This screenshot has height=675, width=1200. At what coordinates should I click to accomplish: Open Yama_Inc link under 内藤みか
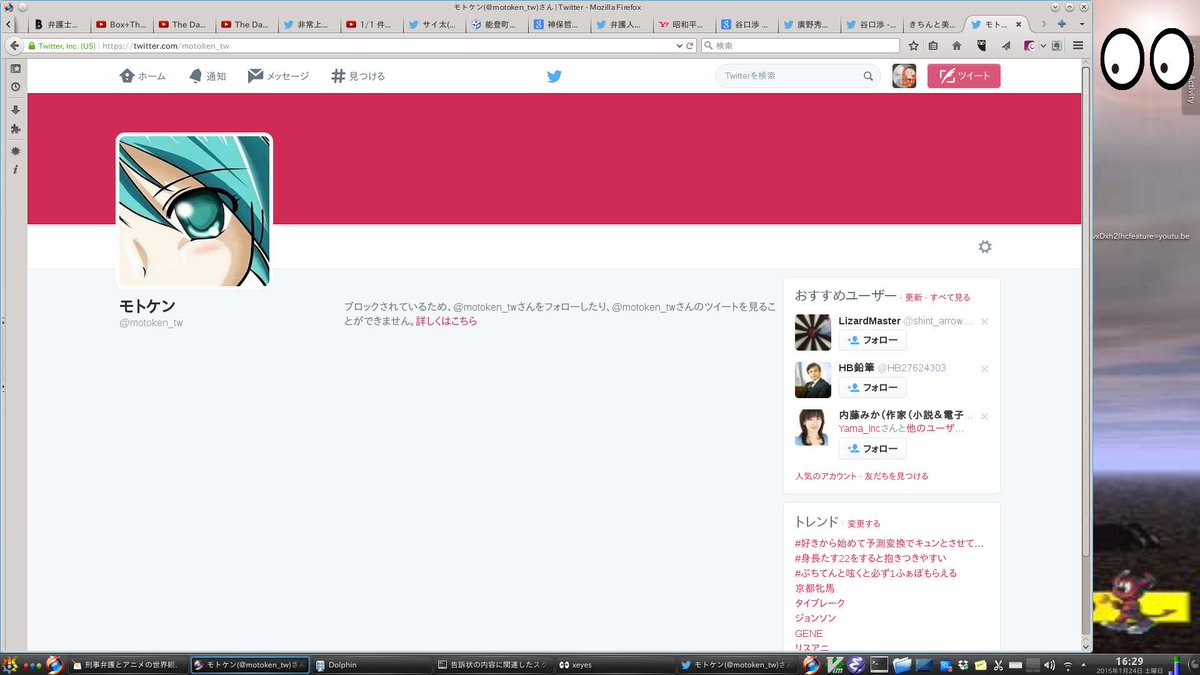(x=859, y=428)
